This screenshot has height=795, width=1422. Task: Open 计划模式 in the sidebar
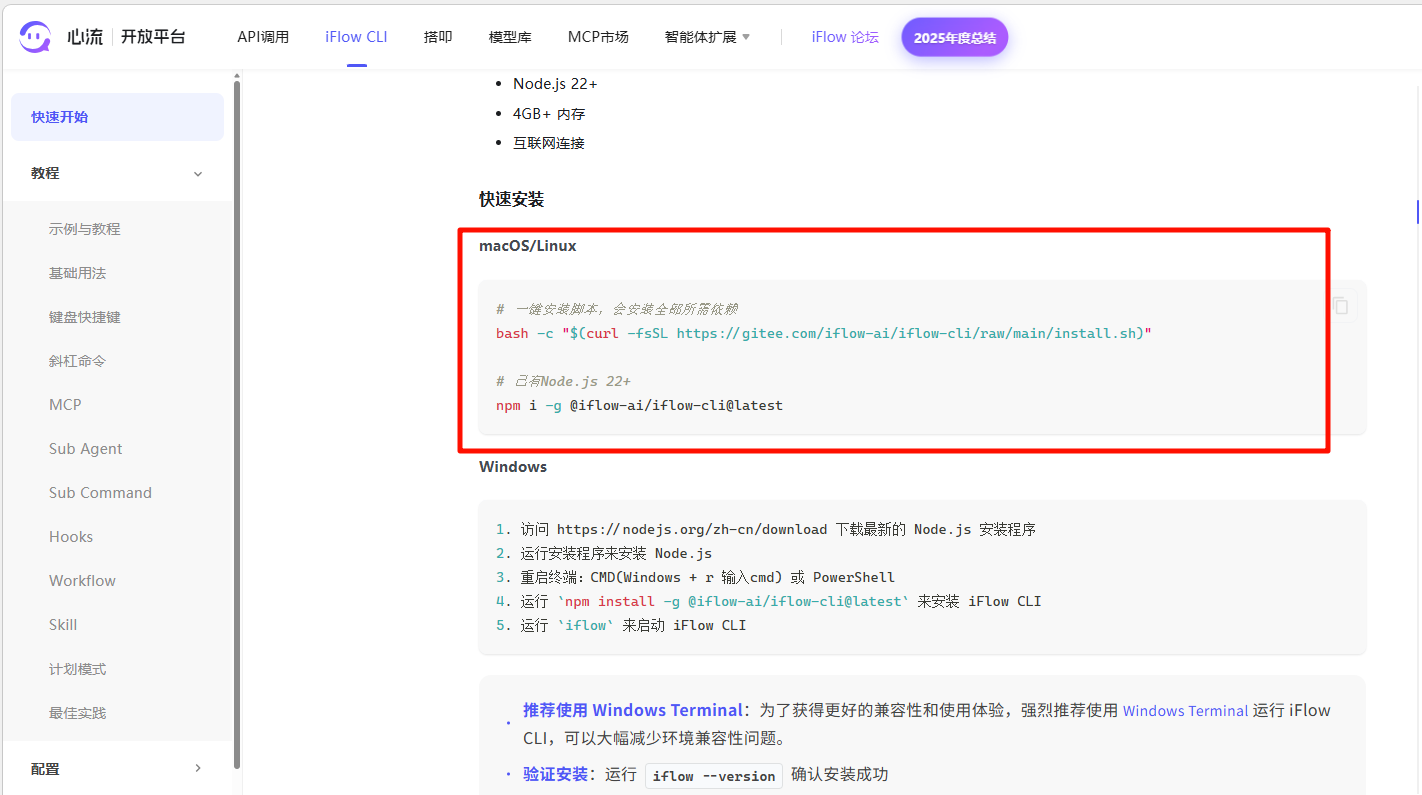78,669
